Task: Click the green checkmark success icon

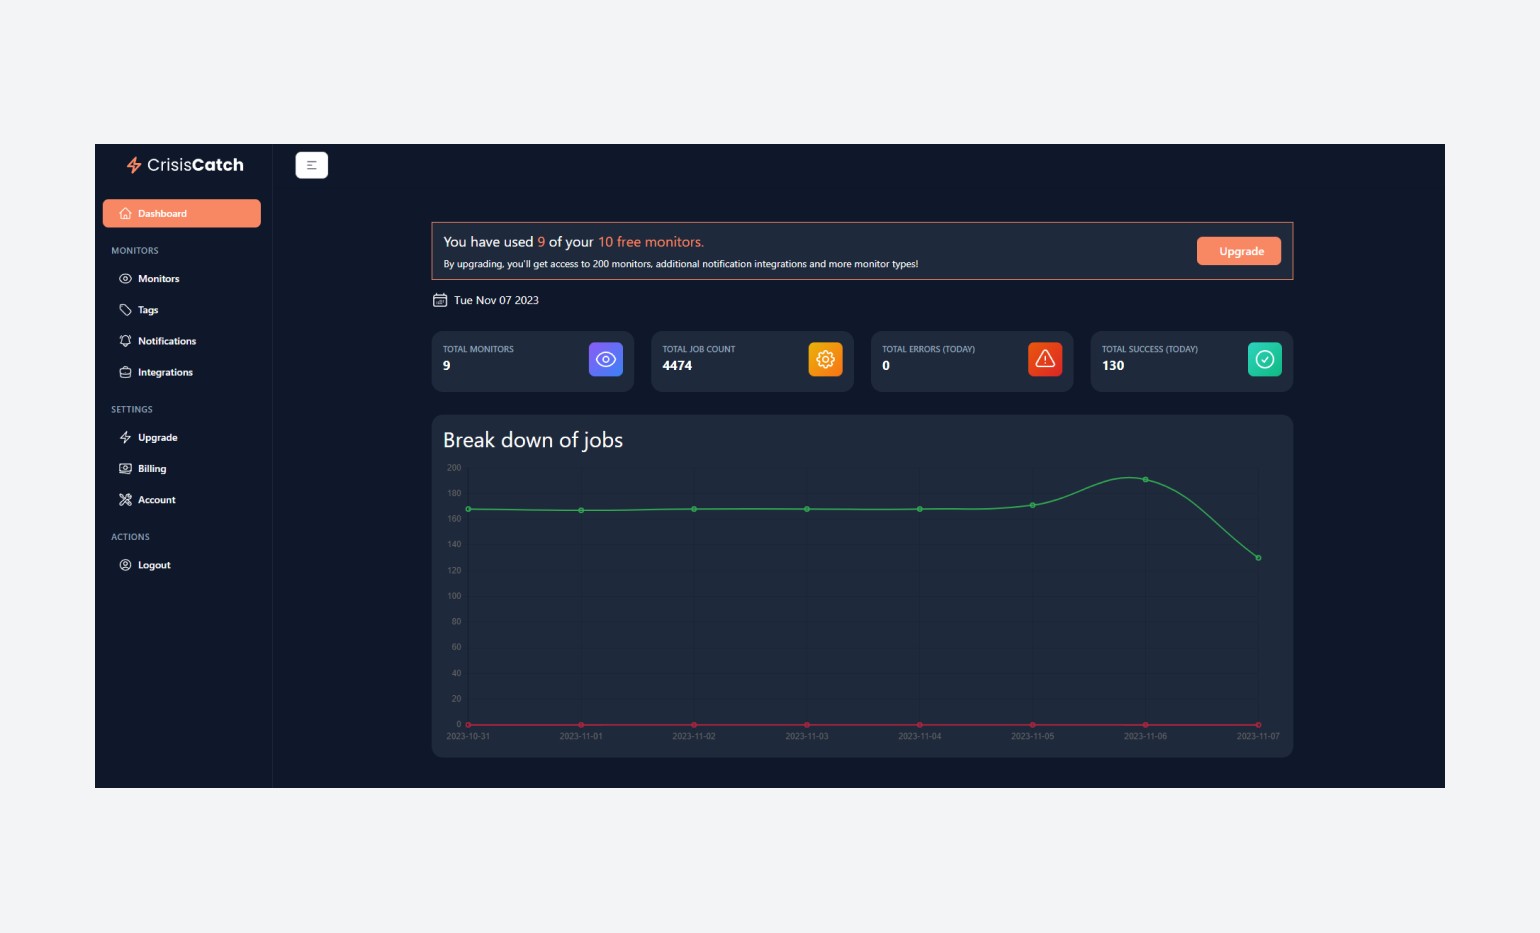Action: click(x=1264, y=360)
